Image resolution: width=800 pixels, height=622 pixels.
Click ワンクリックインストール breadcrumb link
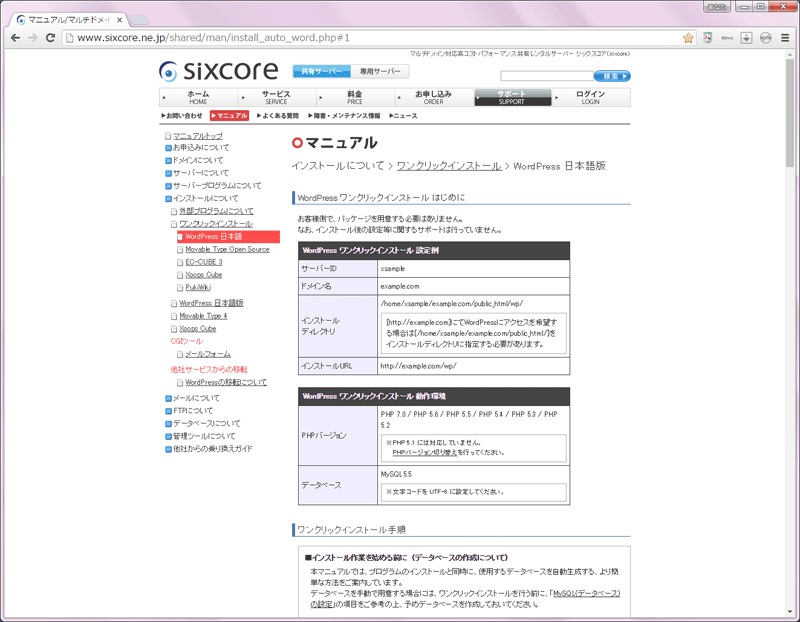coord(449,166)
